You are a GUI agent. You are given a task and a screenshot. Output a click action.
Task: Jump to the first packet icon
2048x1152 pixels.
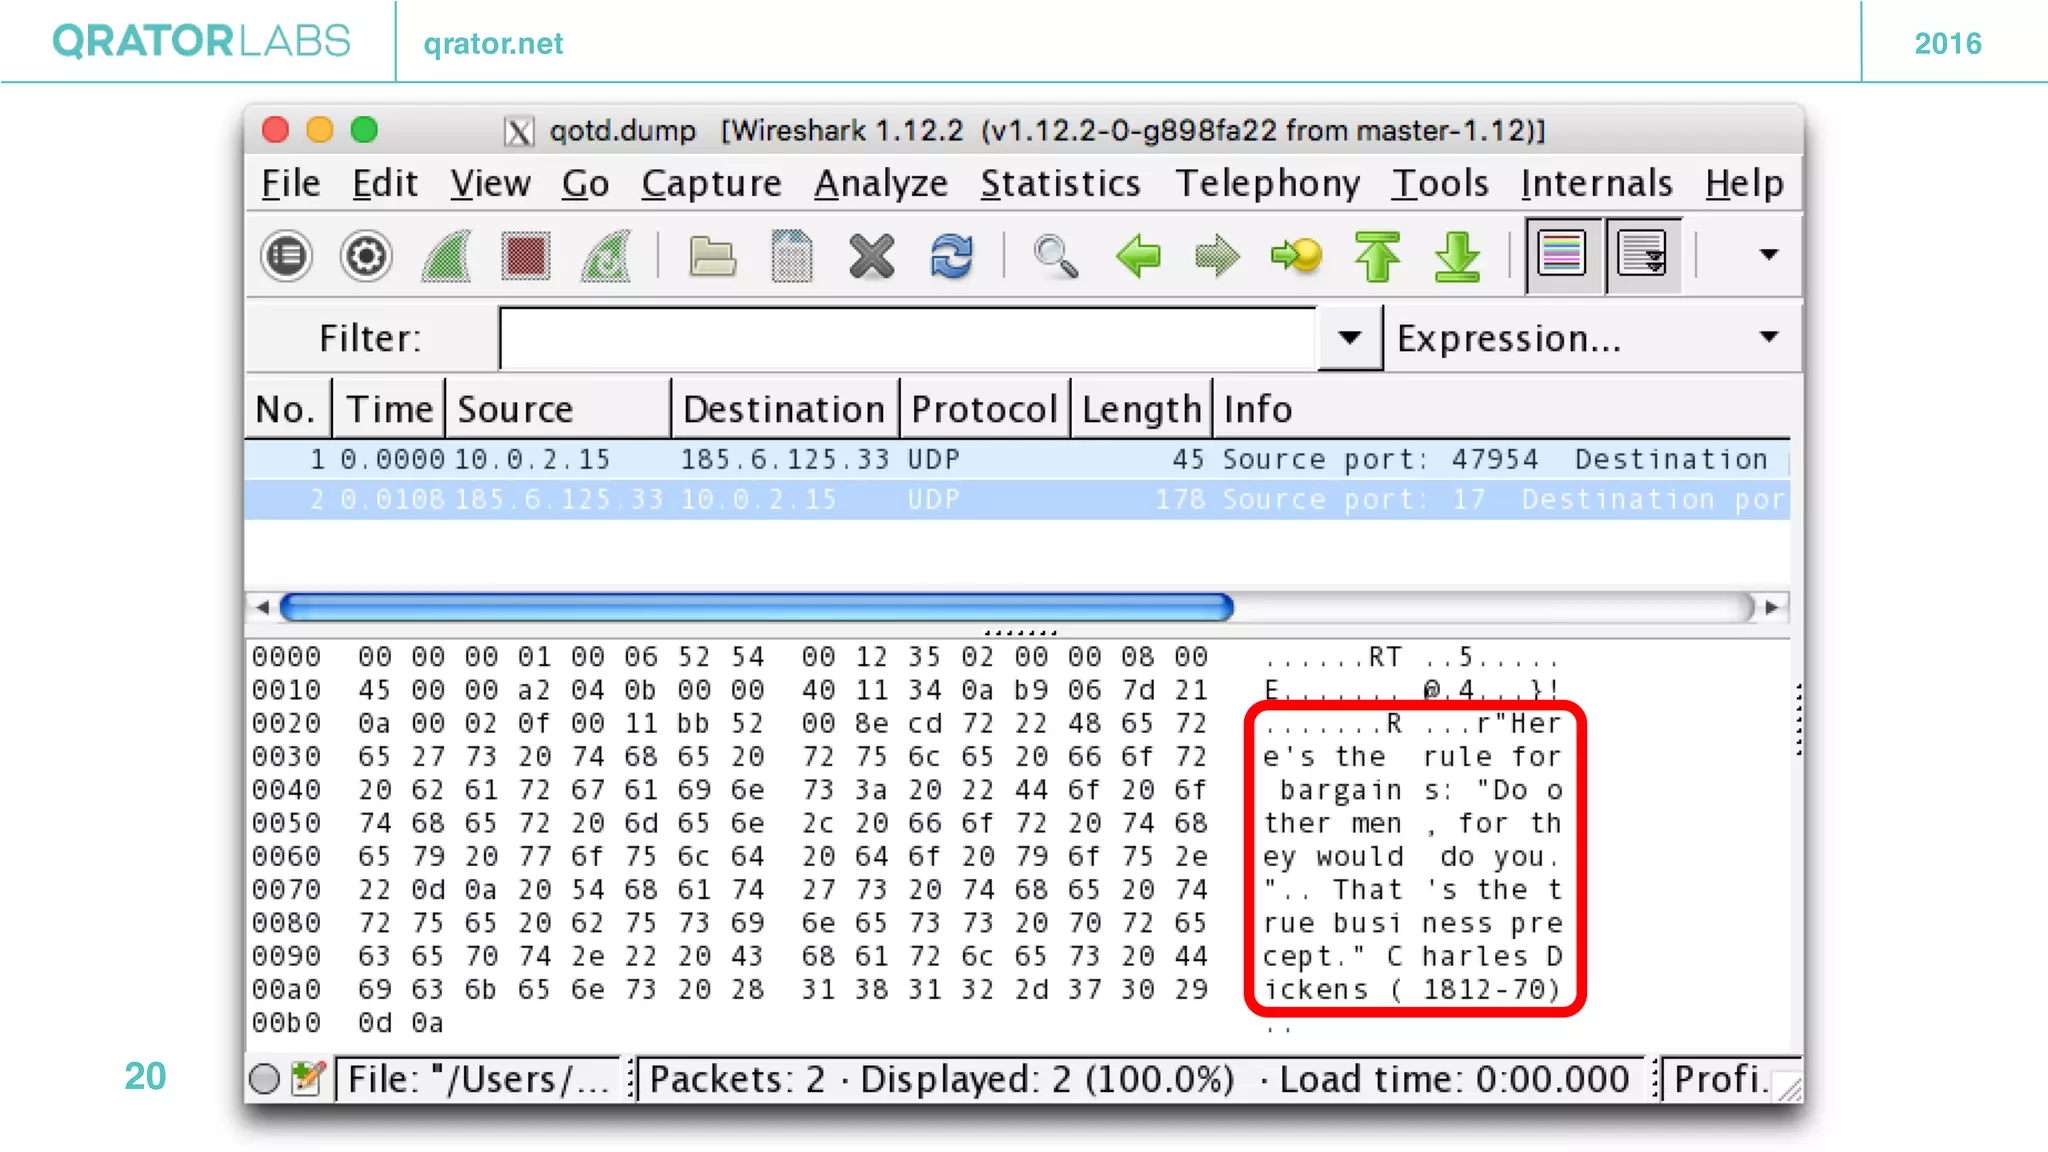[1377, 256]
